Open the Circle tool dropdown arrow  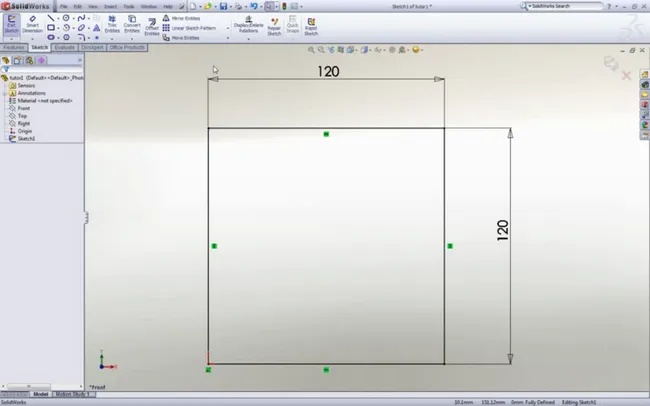[73, 18]
